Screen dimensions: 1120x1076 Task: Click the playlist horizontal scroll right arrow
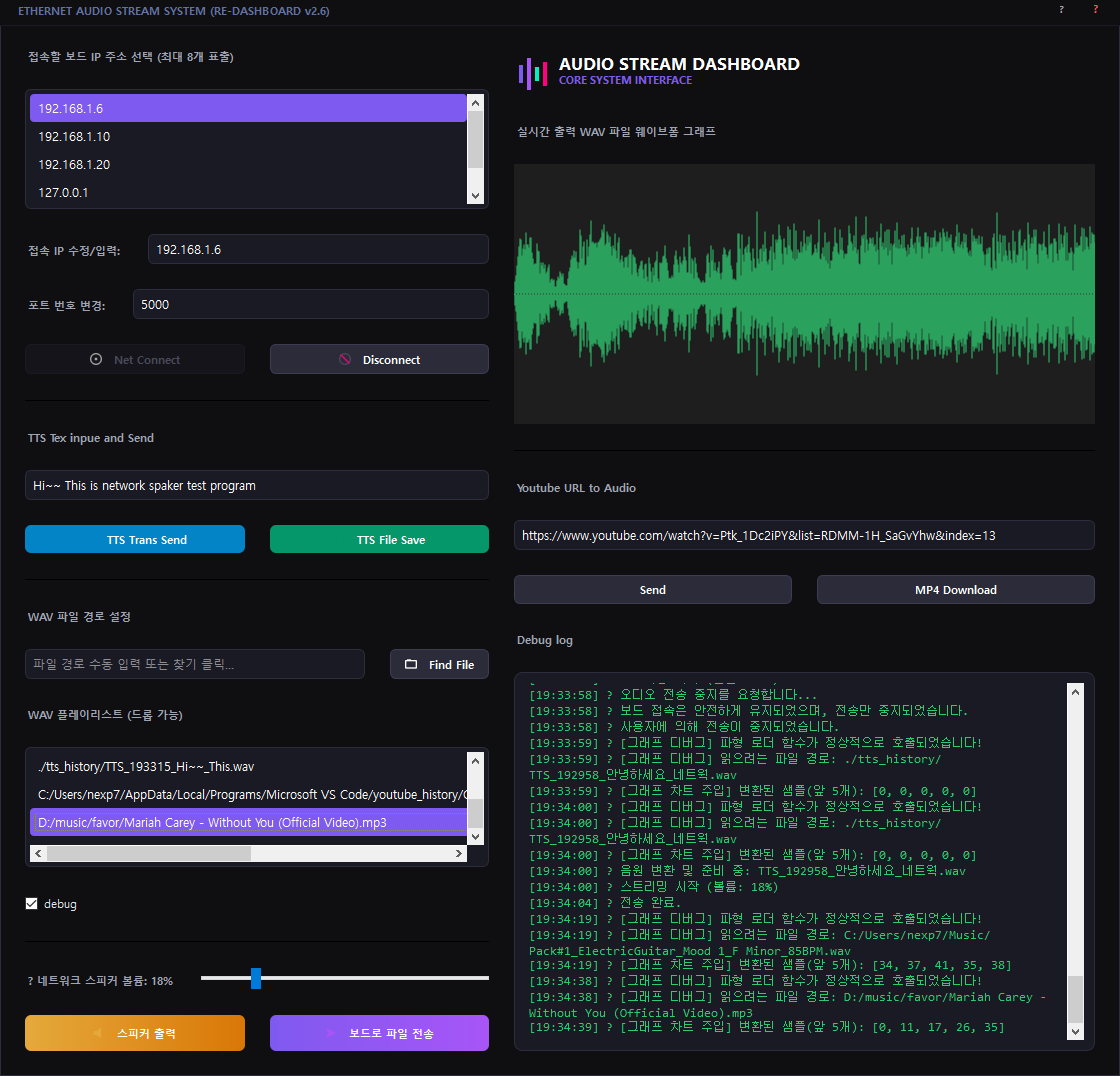pyautogui.click(x=459, y=854)
